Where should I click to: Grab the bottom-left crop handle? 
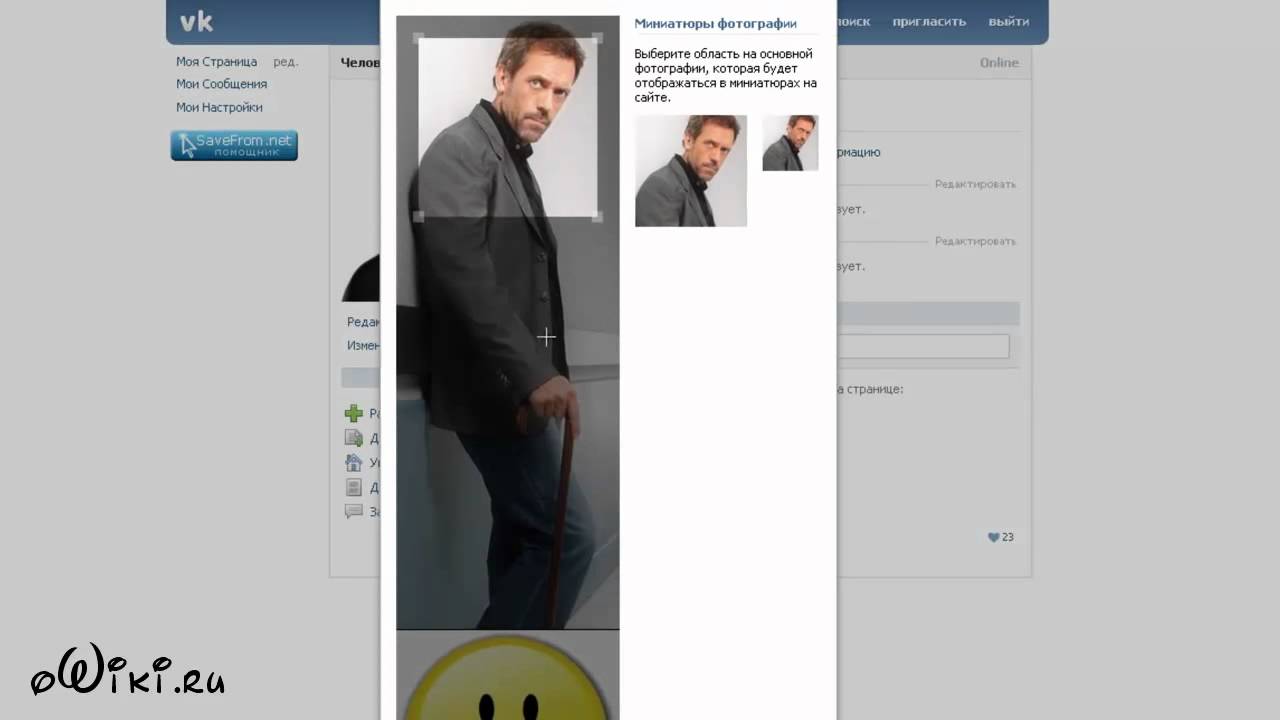419,216
